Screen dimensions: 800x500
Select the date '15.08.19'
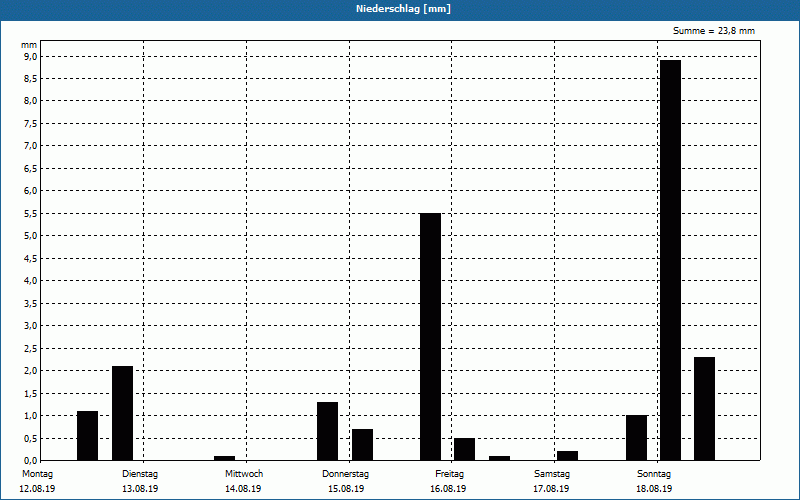[346, 489]
